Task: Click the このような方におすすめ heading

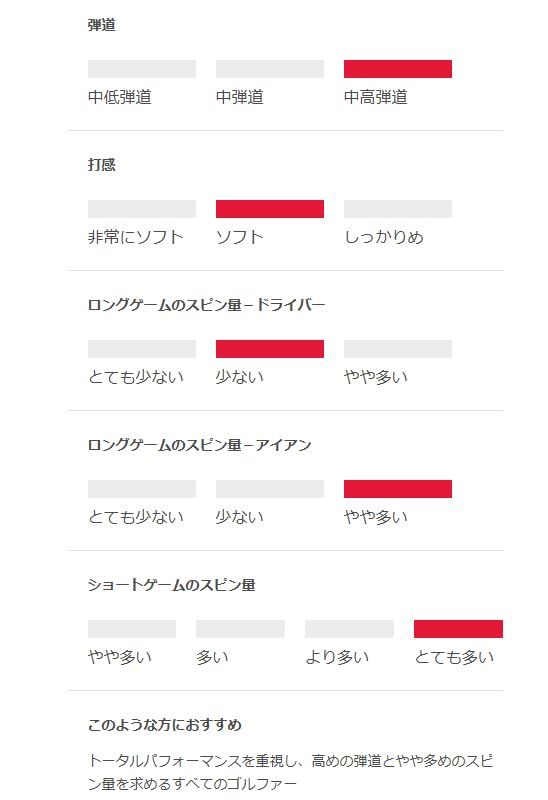Action: coord(165,724)
